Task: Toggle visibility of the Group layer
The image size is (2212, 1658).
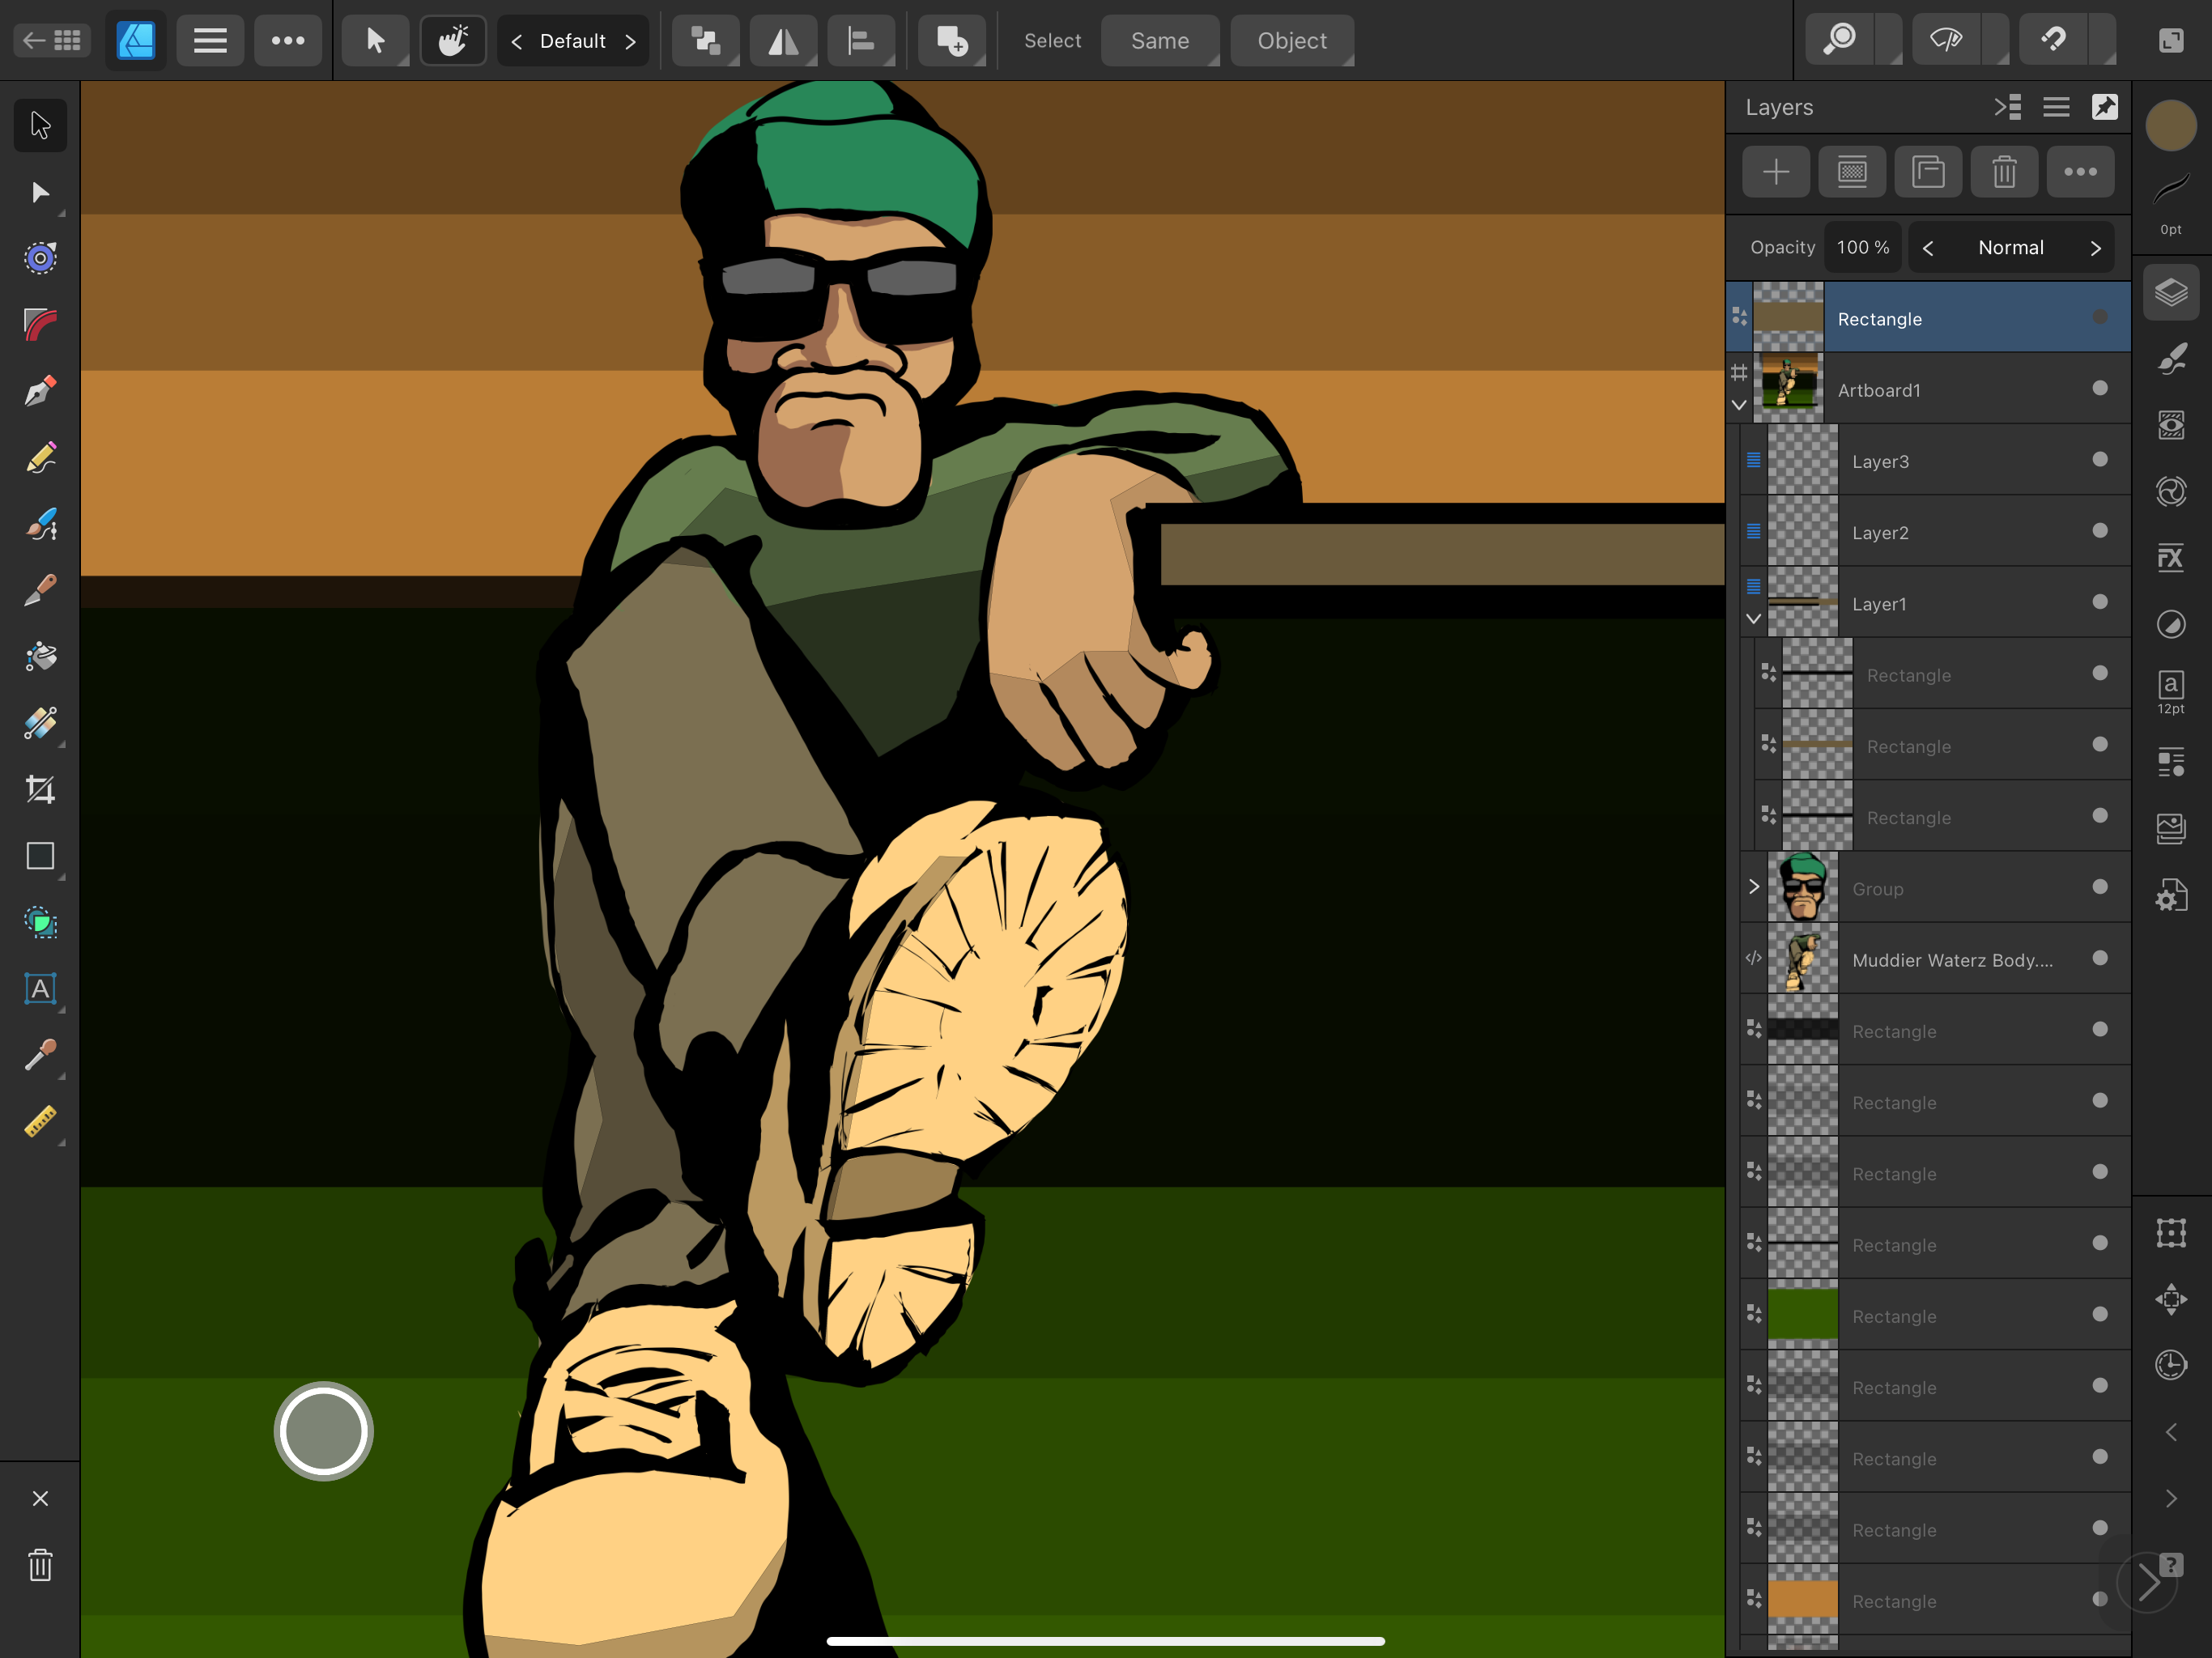Action: [x=2099, y=888]
